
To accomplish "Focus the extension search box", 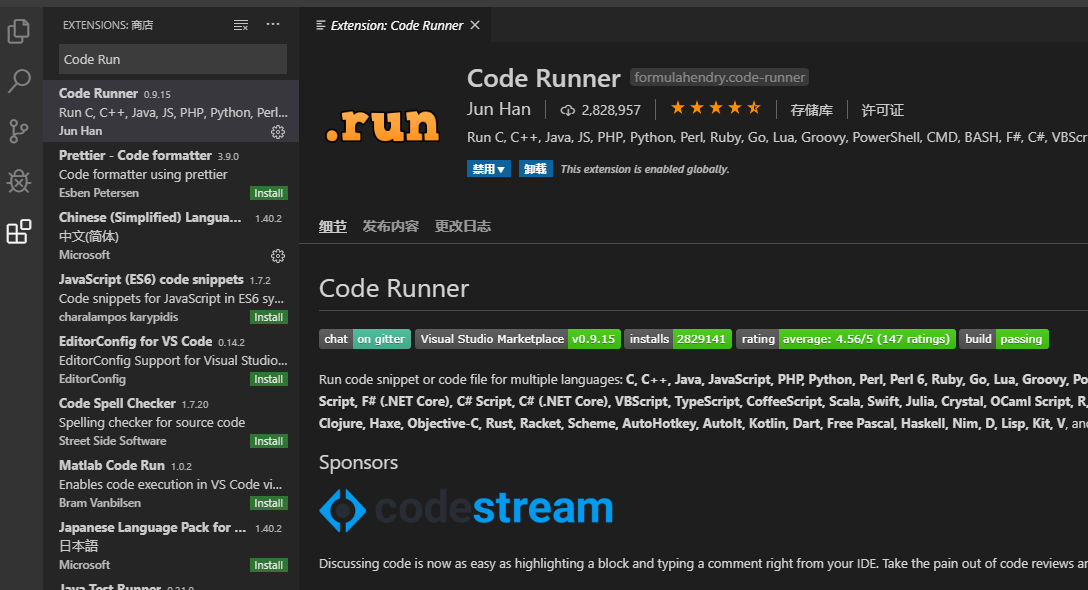I will tap(173, 59).
